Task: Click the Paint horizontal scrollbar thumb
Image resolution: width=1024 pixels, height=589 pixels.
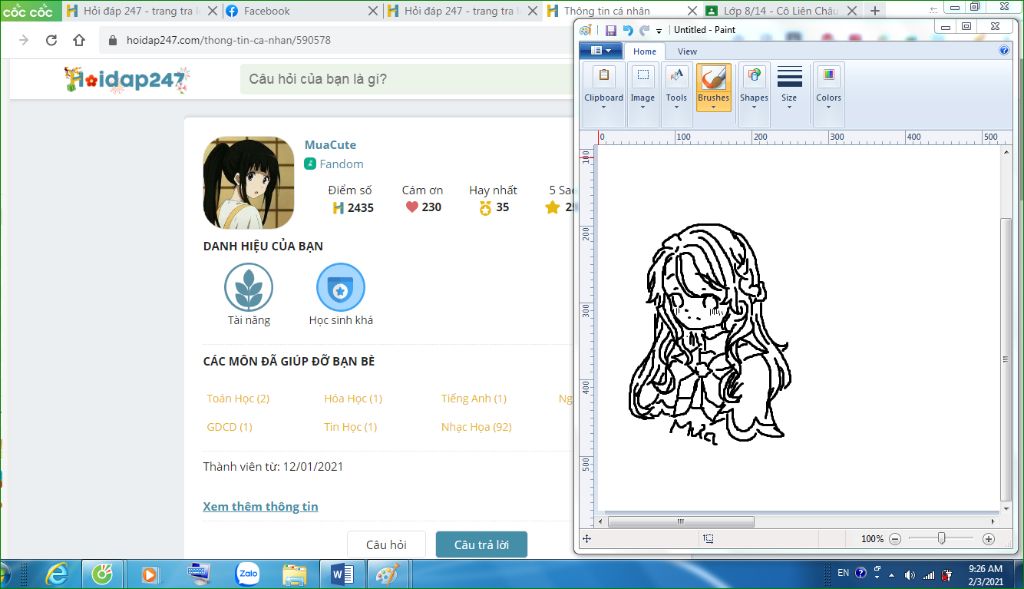Action: 681,521
